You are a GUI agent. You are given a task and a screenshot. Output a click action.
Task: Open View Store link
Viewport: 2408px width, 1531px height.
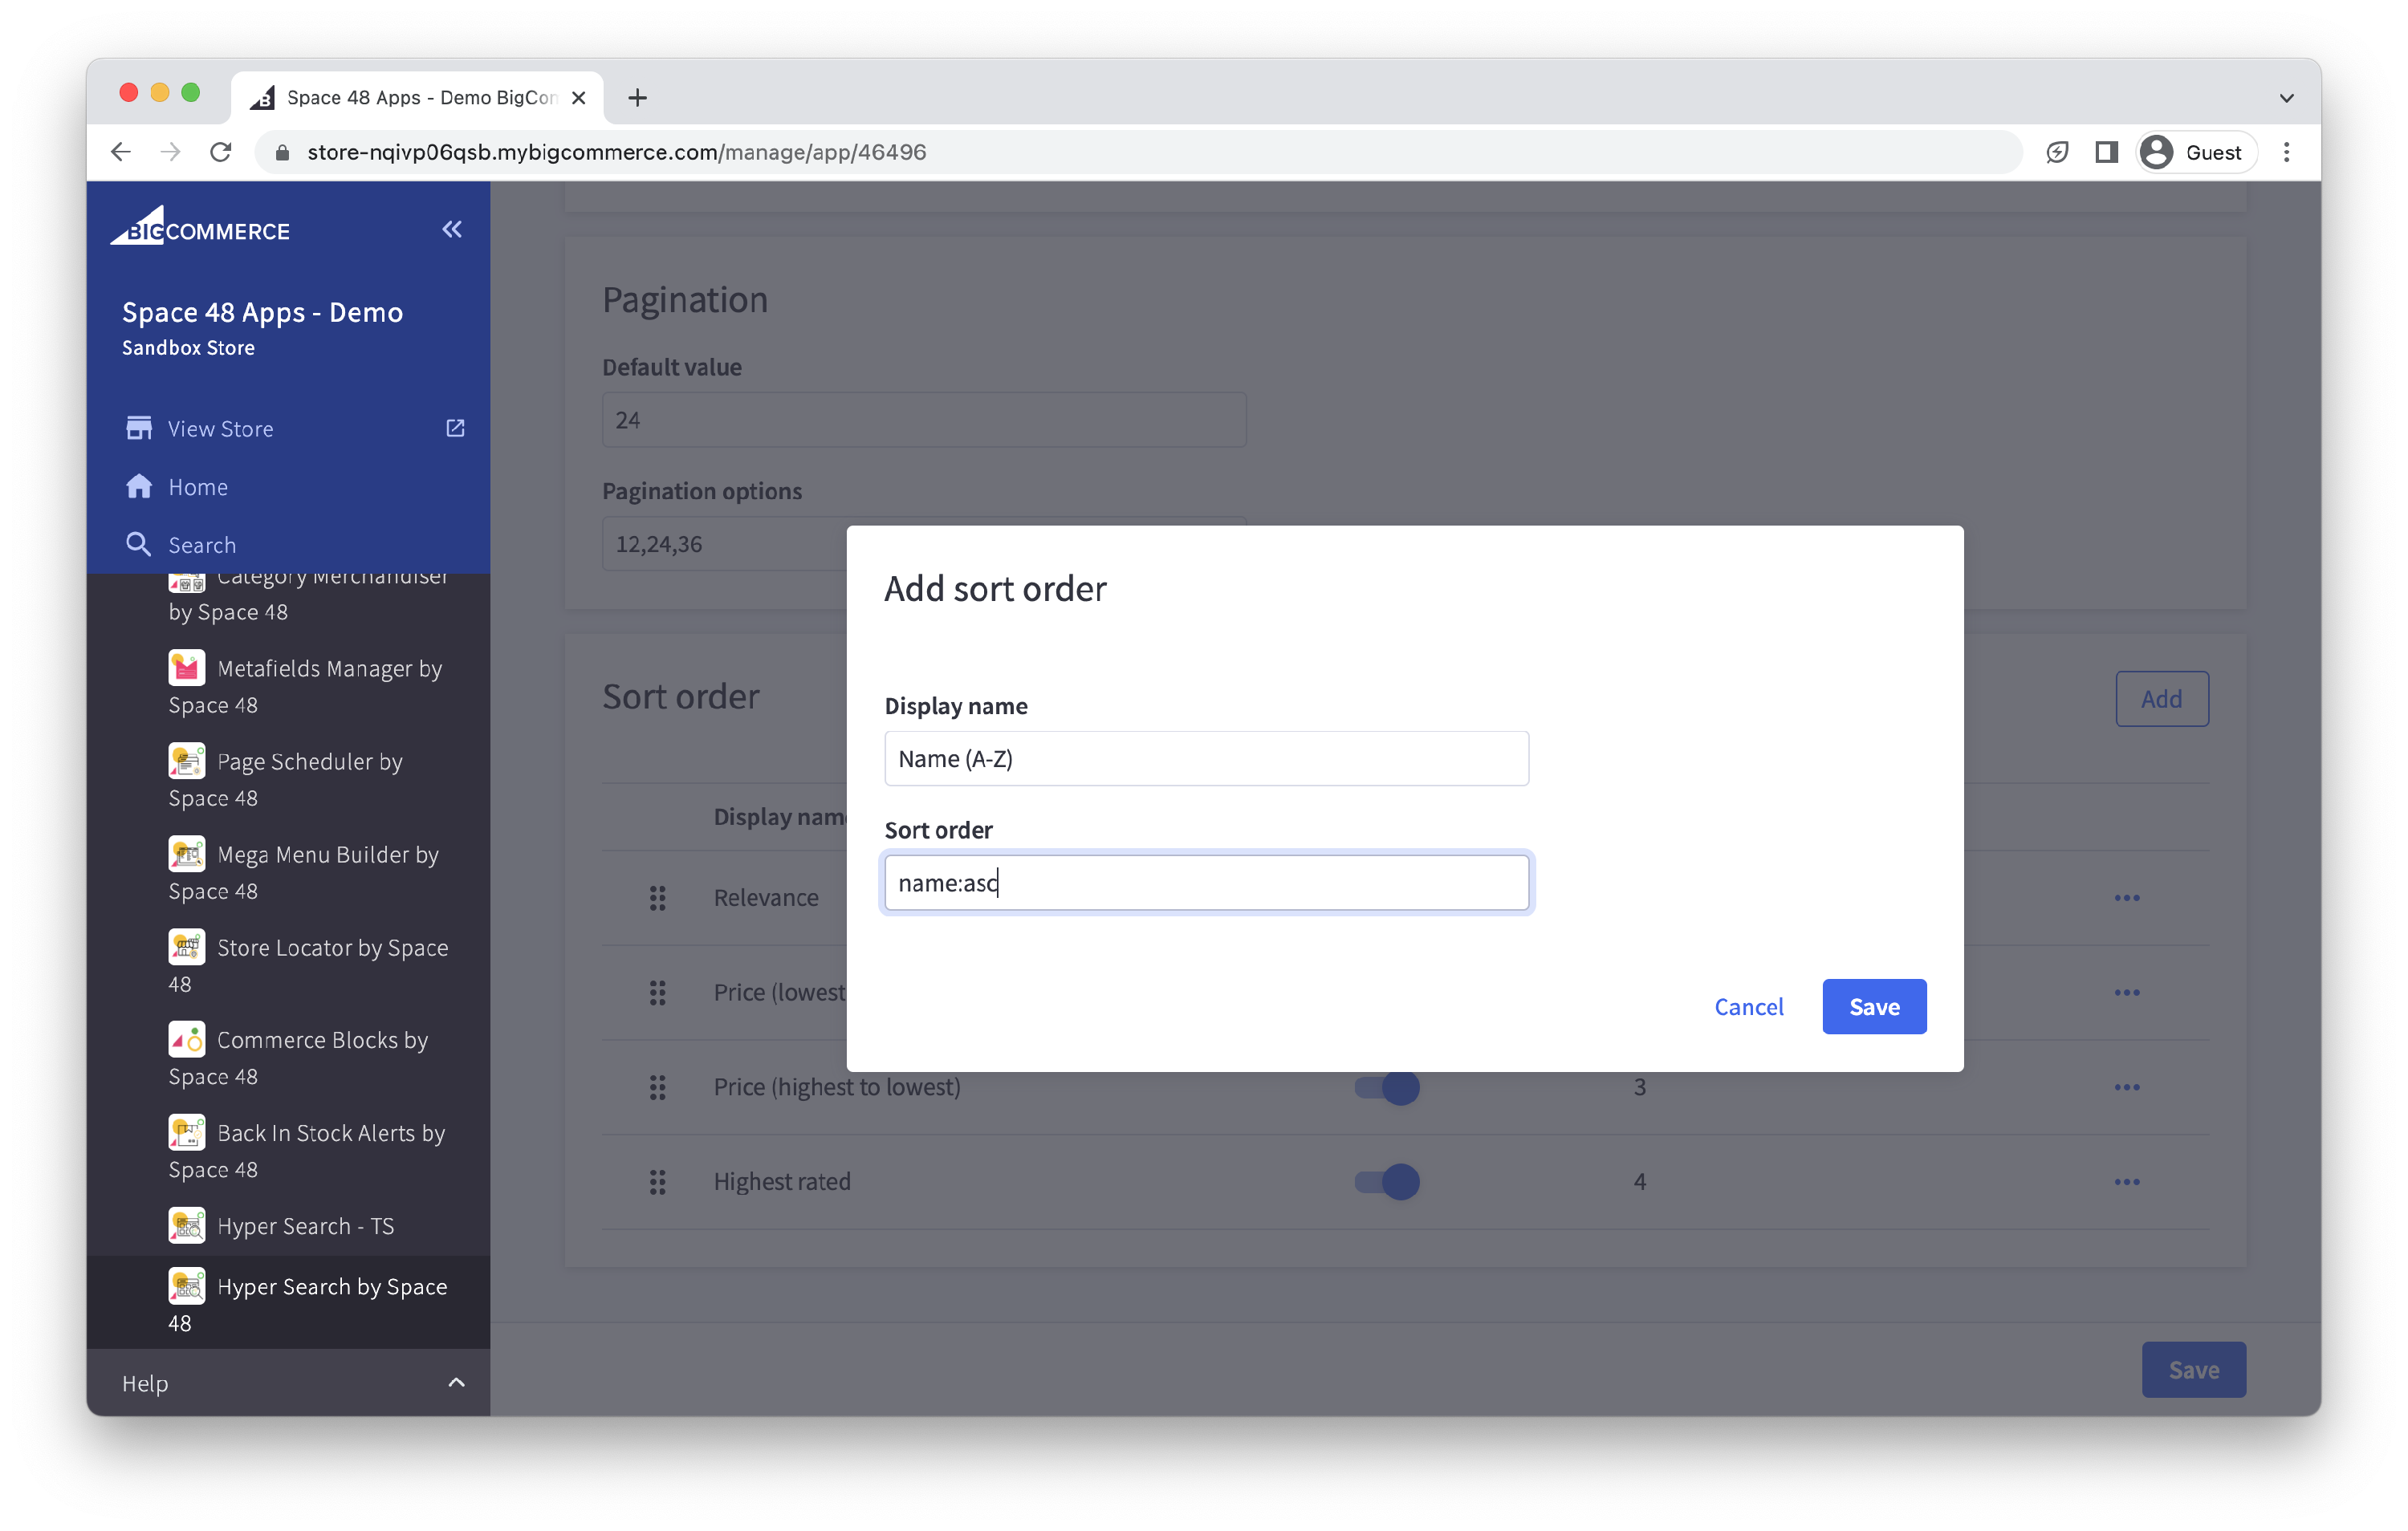click(x=220, y=428)
